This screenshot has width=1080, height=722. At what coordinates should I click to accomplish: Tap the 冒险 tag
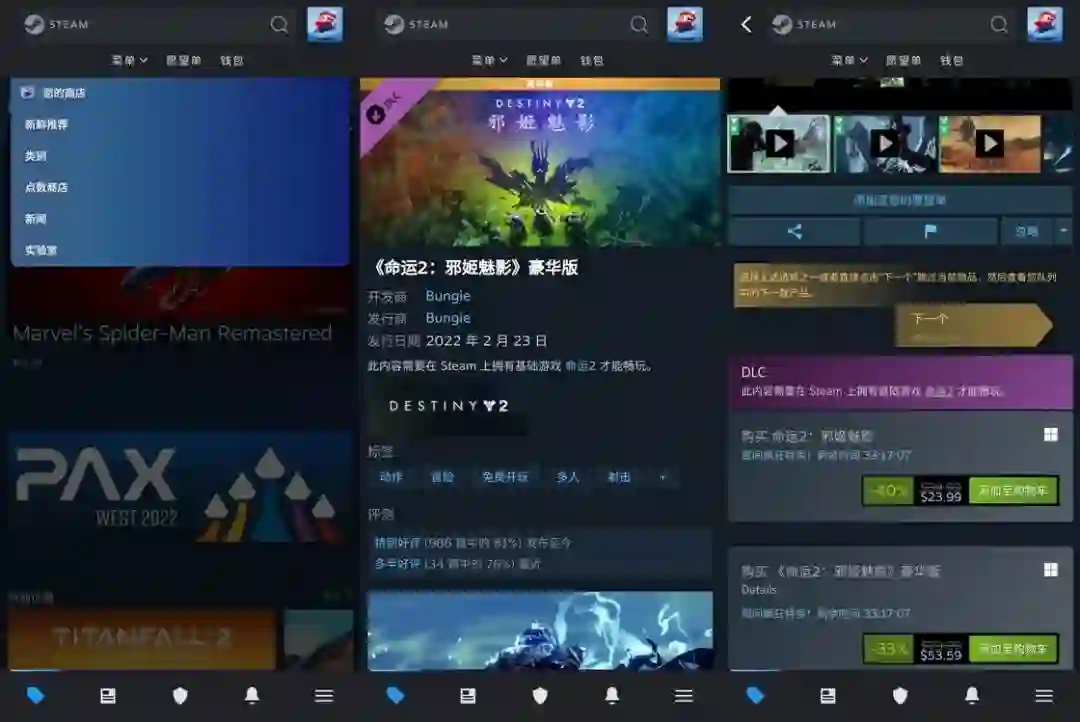(x=442, y=477)
